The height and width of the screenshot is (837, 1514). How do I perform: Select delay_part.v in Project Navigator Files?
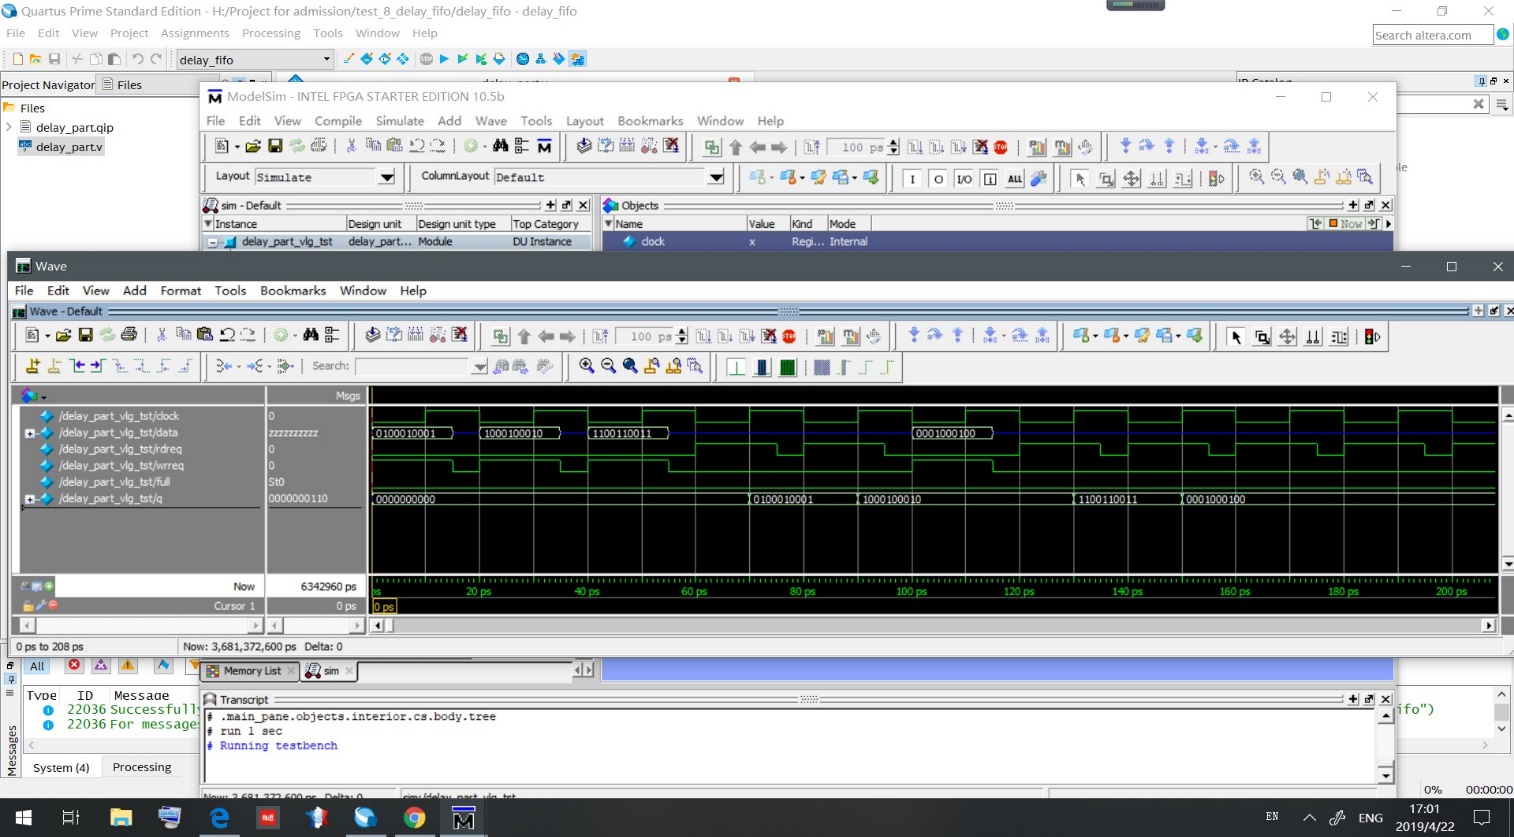pyautogui.click(x=68, y=147)
